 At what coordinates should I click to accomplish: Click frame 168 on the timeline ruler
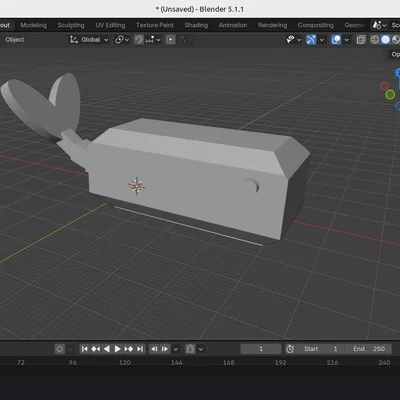(x=229, y=362)
